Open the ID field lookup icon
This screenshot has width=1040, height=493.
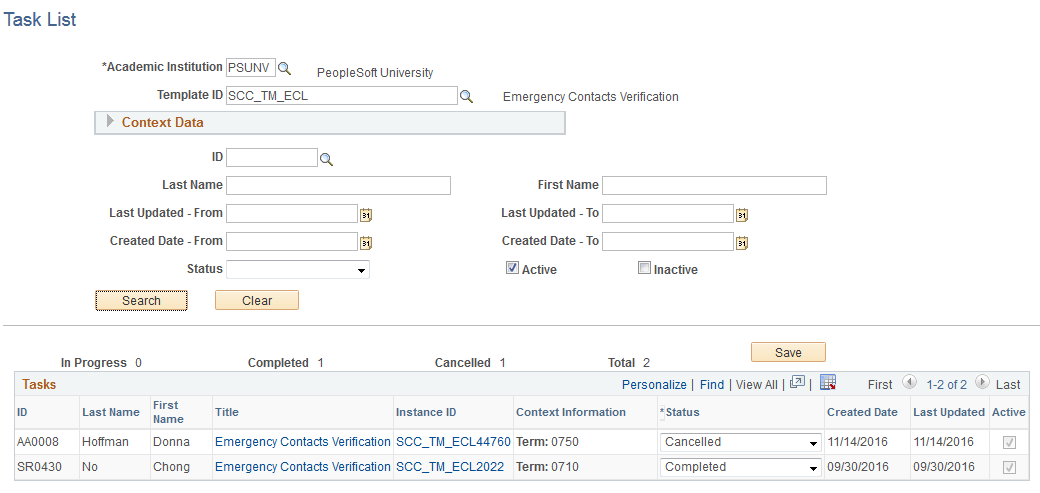pyautogui.click(x=325, y=158)
